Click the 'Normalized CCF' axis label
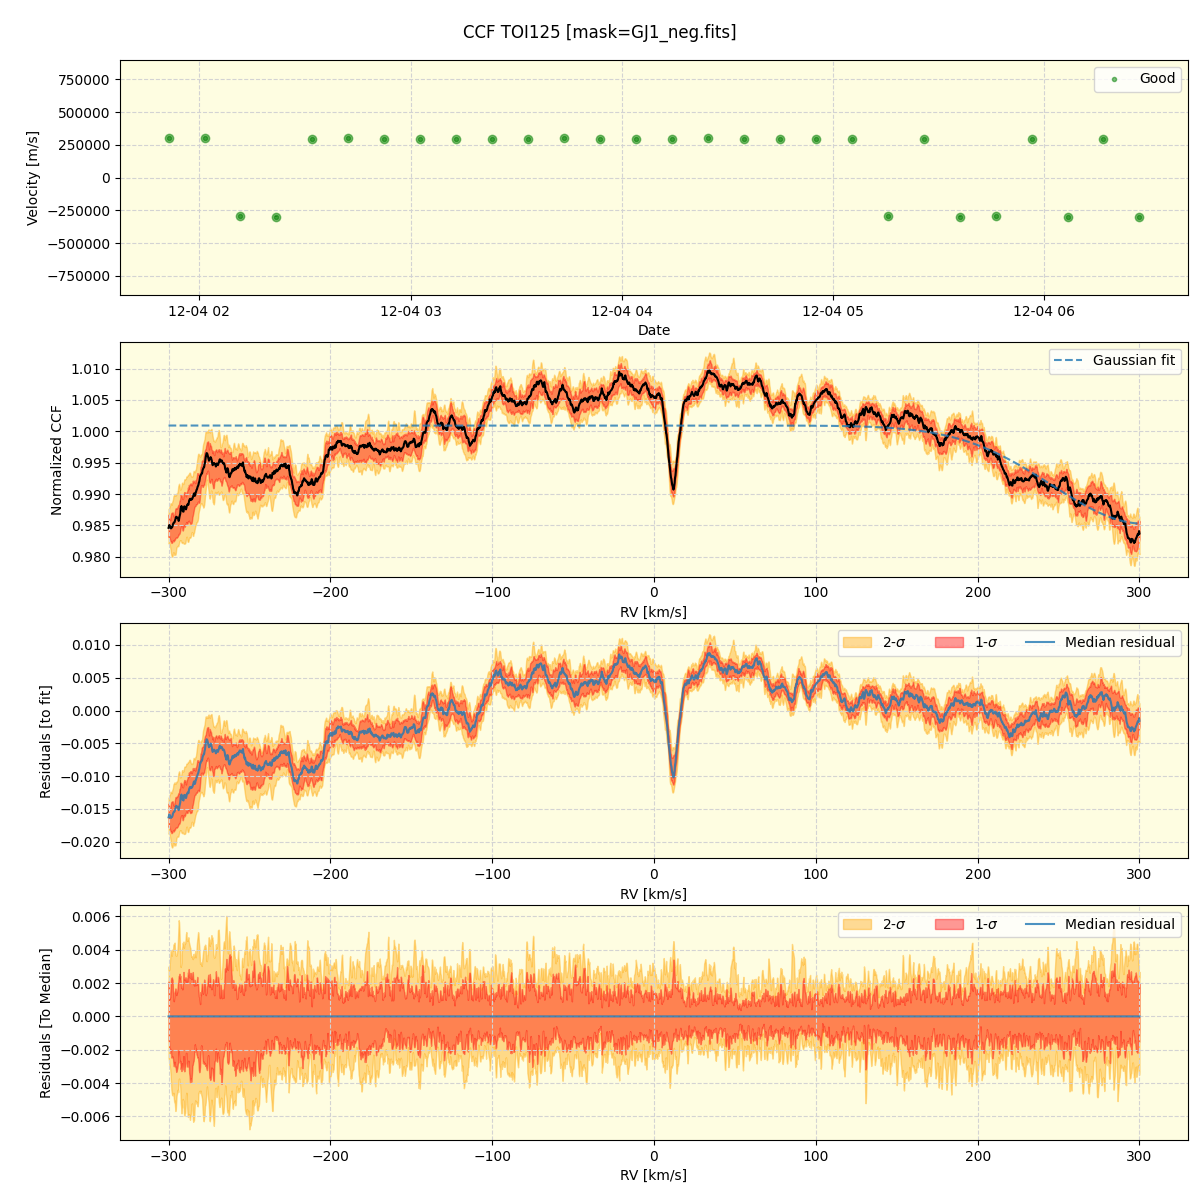 [x=57, y=460]
